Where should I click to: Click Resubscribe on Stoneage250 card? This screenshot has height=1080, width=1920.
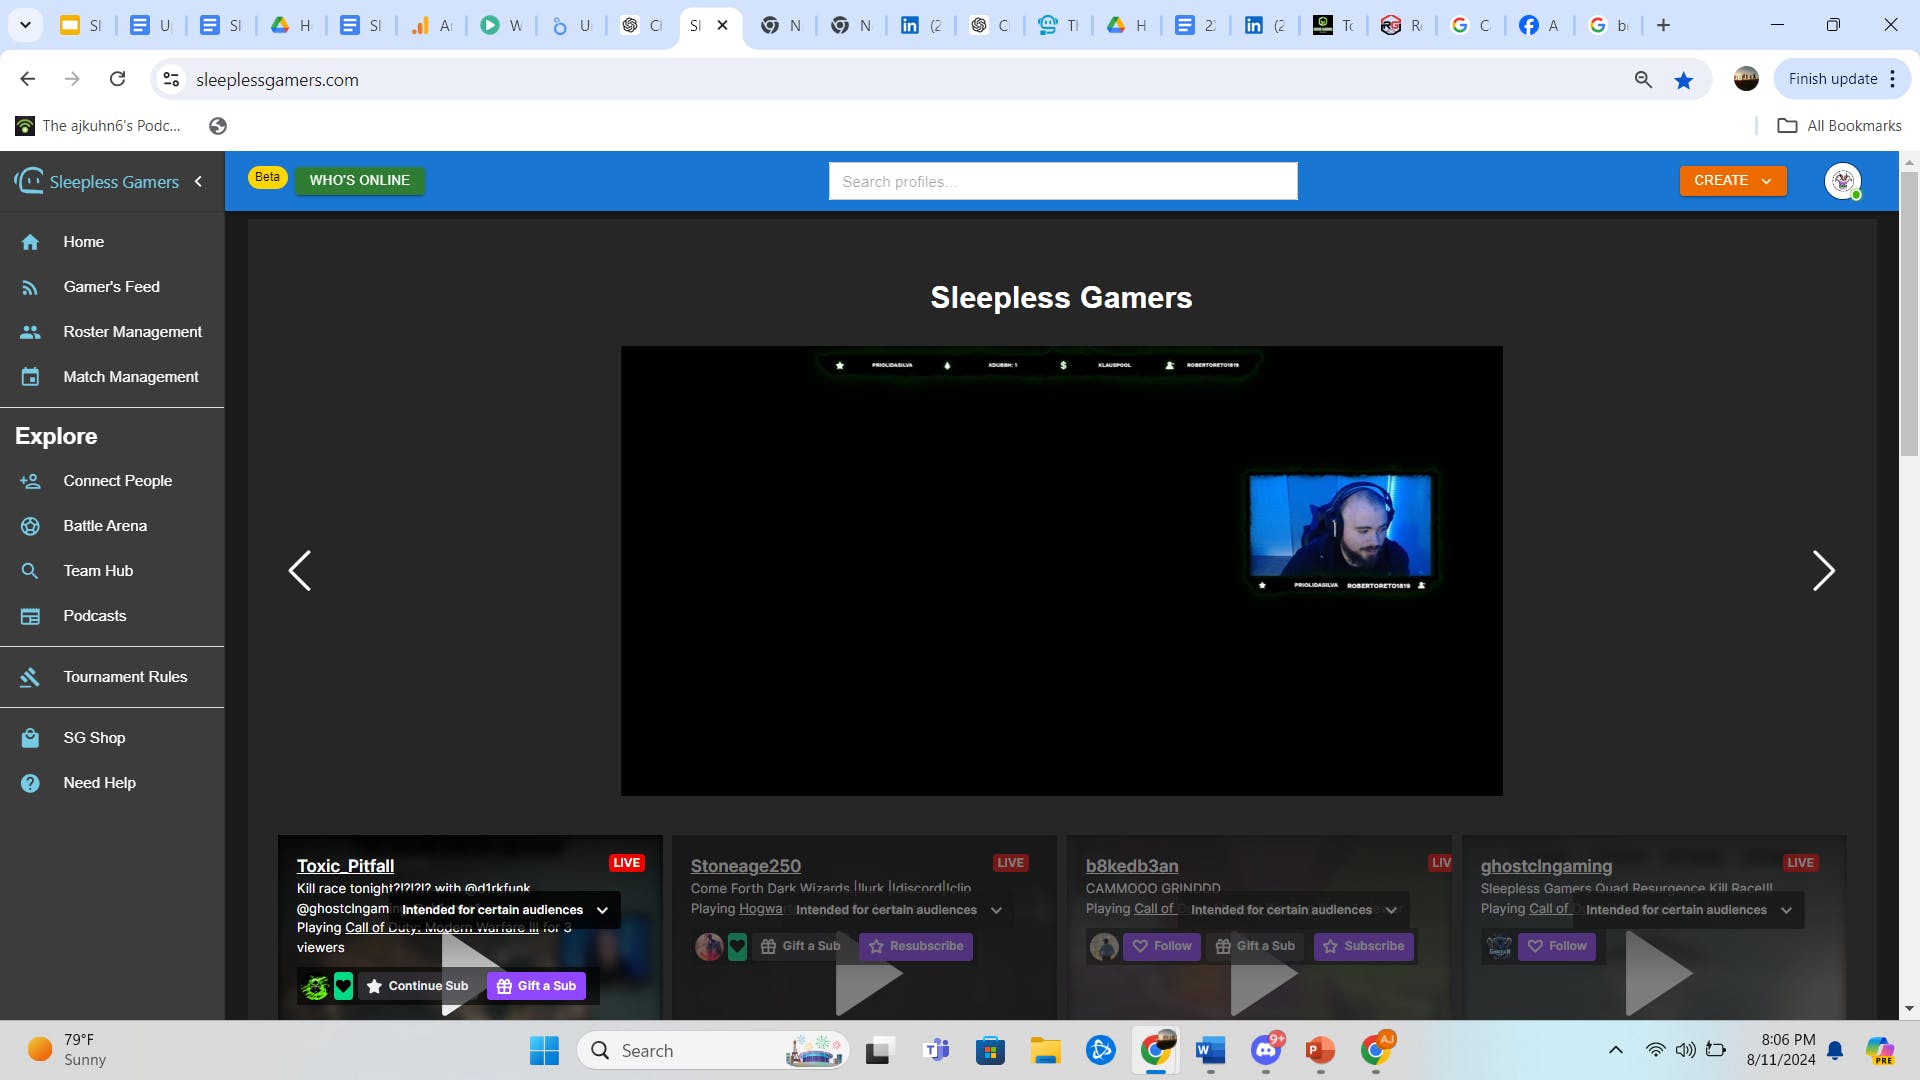[916, 946]
